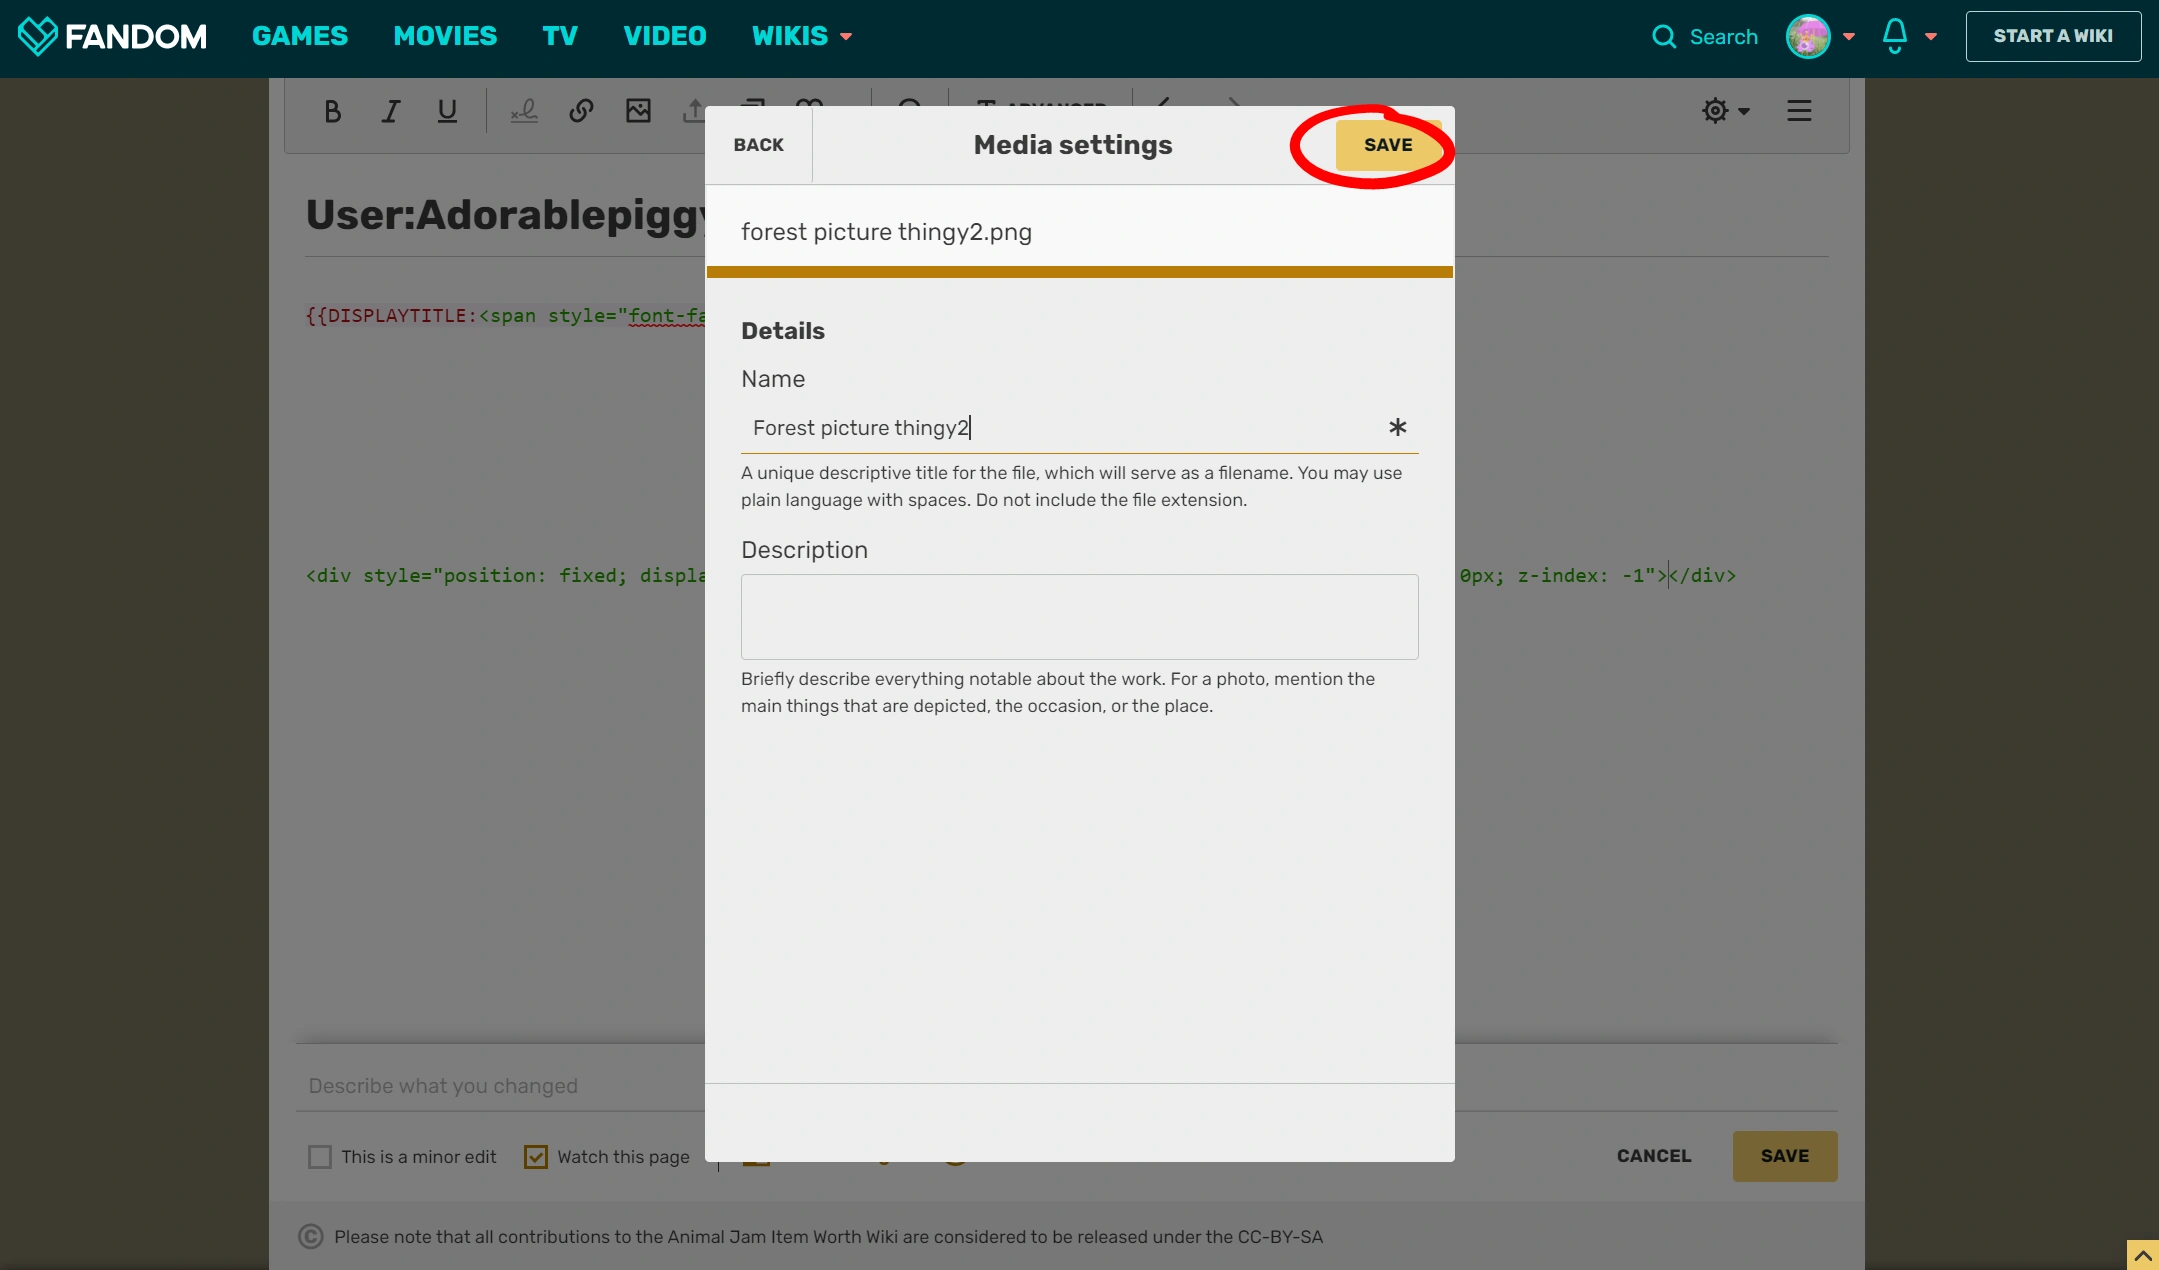Toggle bold formatting in editor toolbar

point(333,111)
